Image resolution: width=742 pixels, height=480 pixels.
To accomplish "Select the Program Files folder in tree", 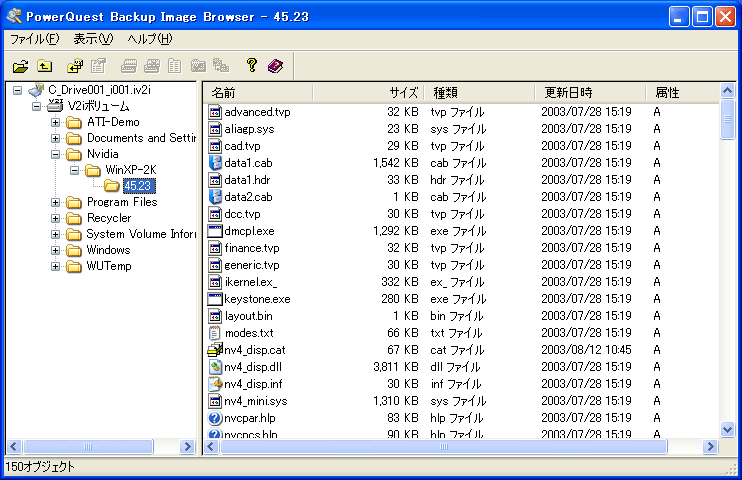I will pos(122,202).
